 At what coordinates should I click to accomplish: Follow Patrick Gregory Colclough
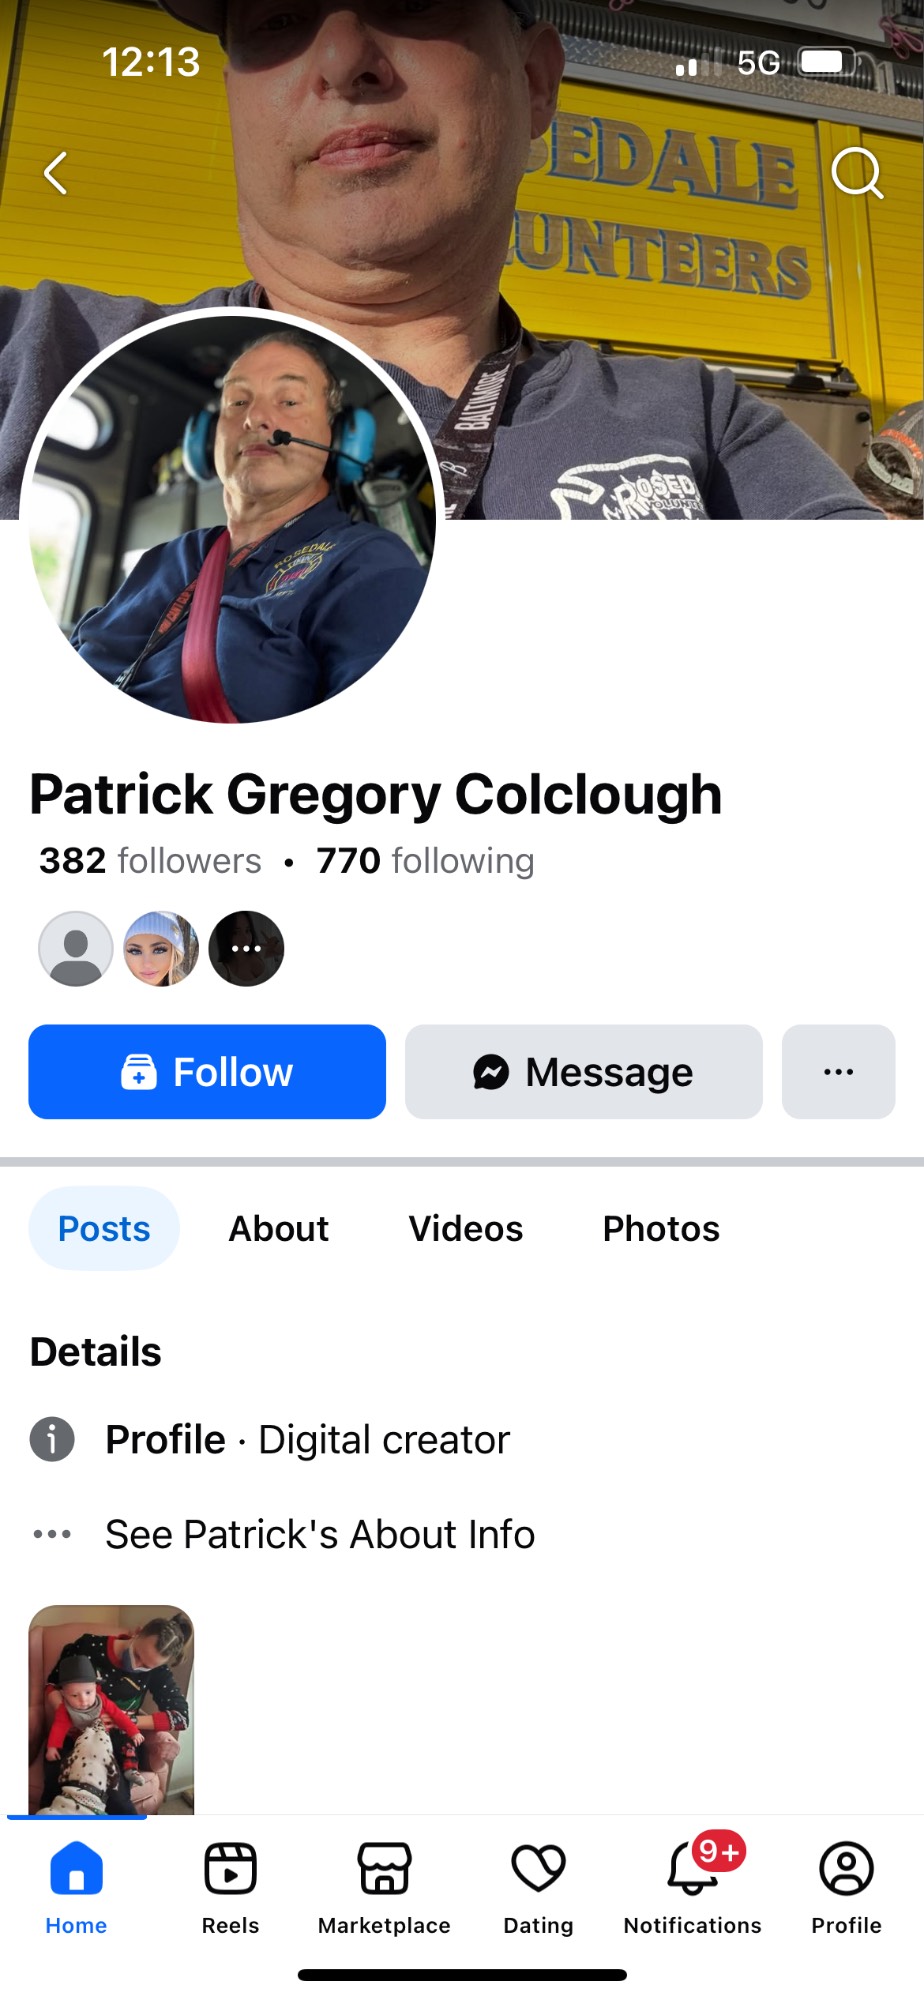(207, 1072)
